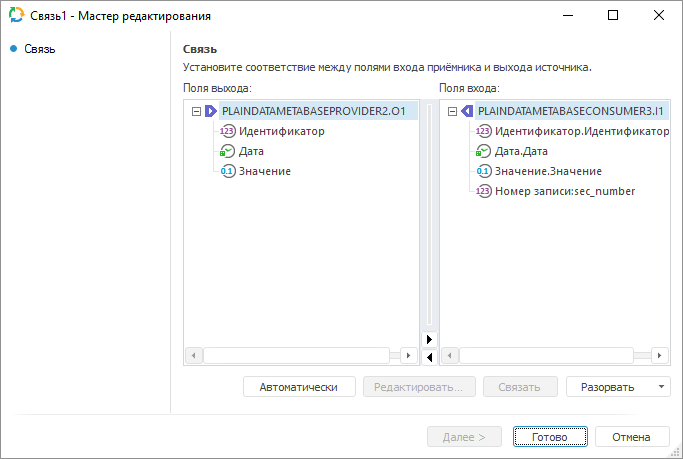Click the integer icon beside Идентификатор output field

(228, 131)
